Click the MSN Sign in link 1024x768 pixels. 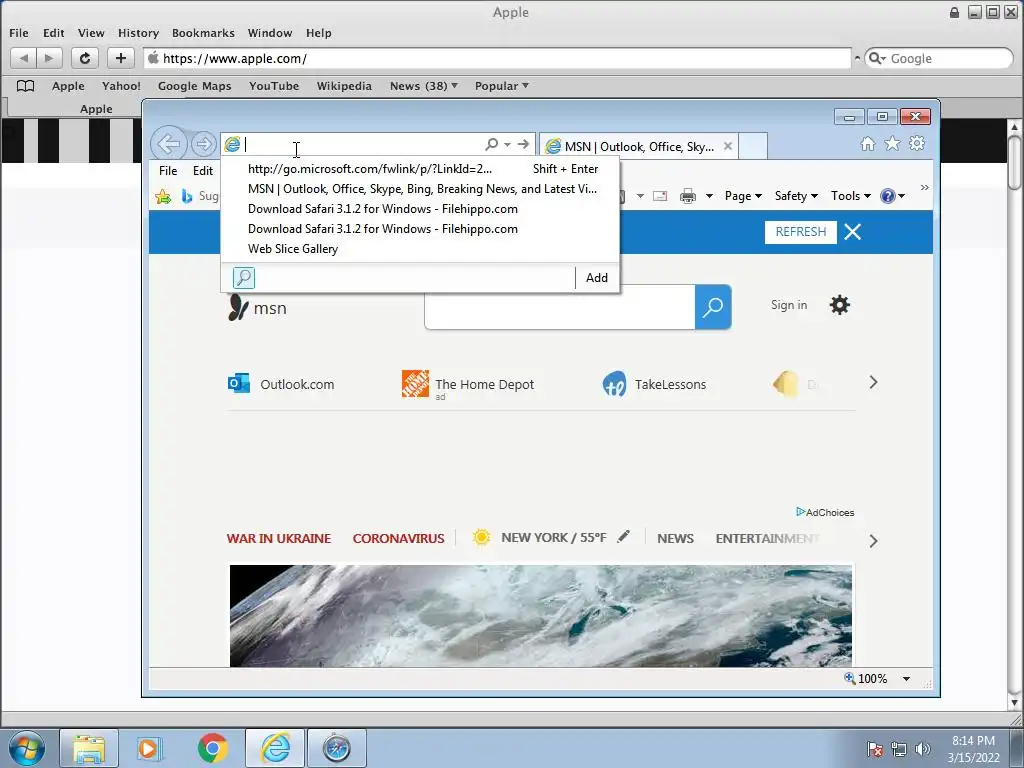click(788, 305)
